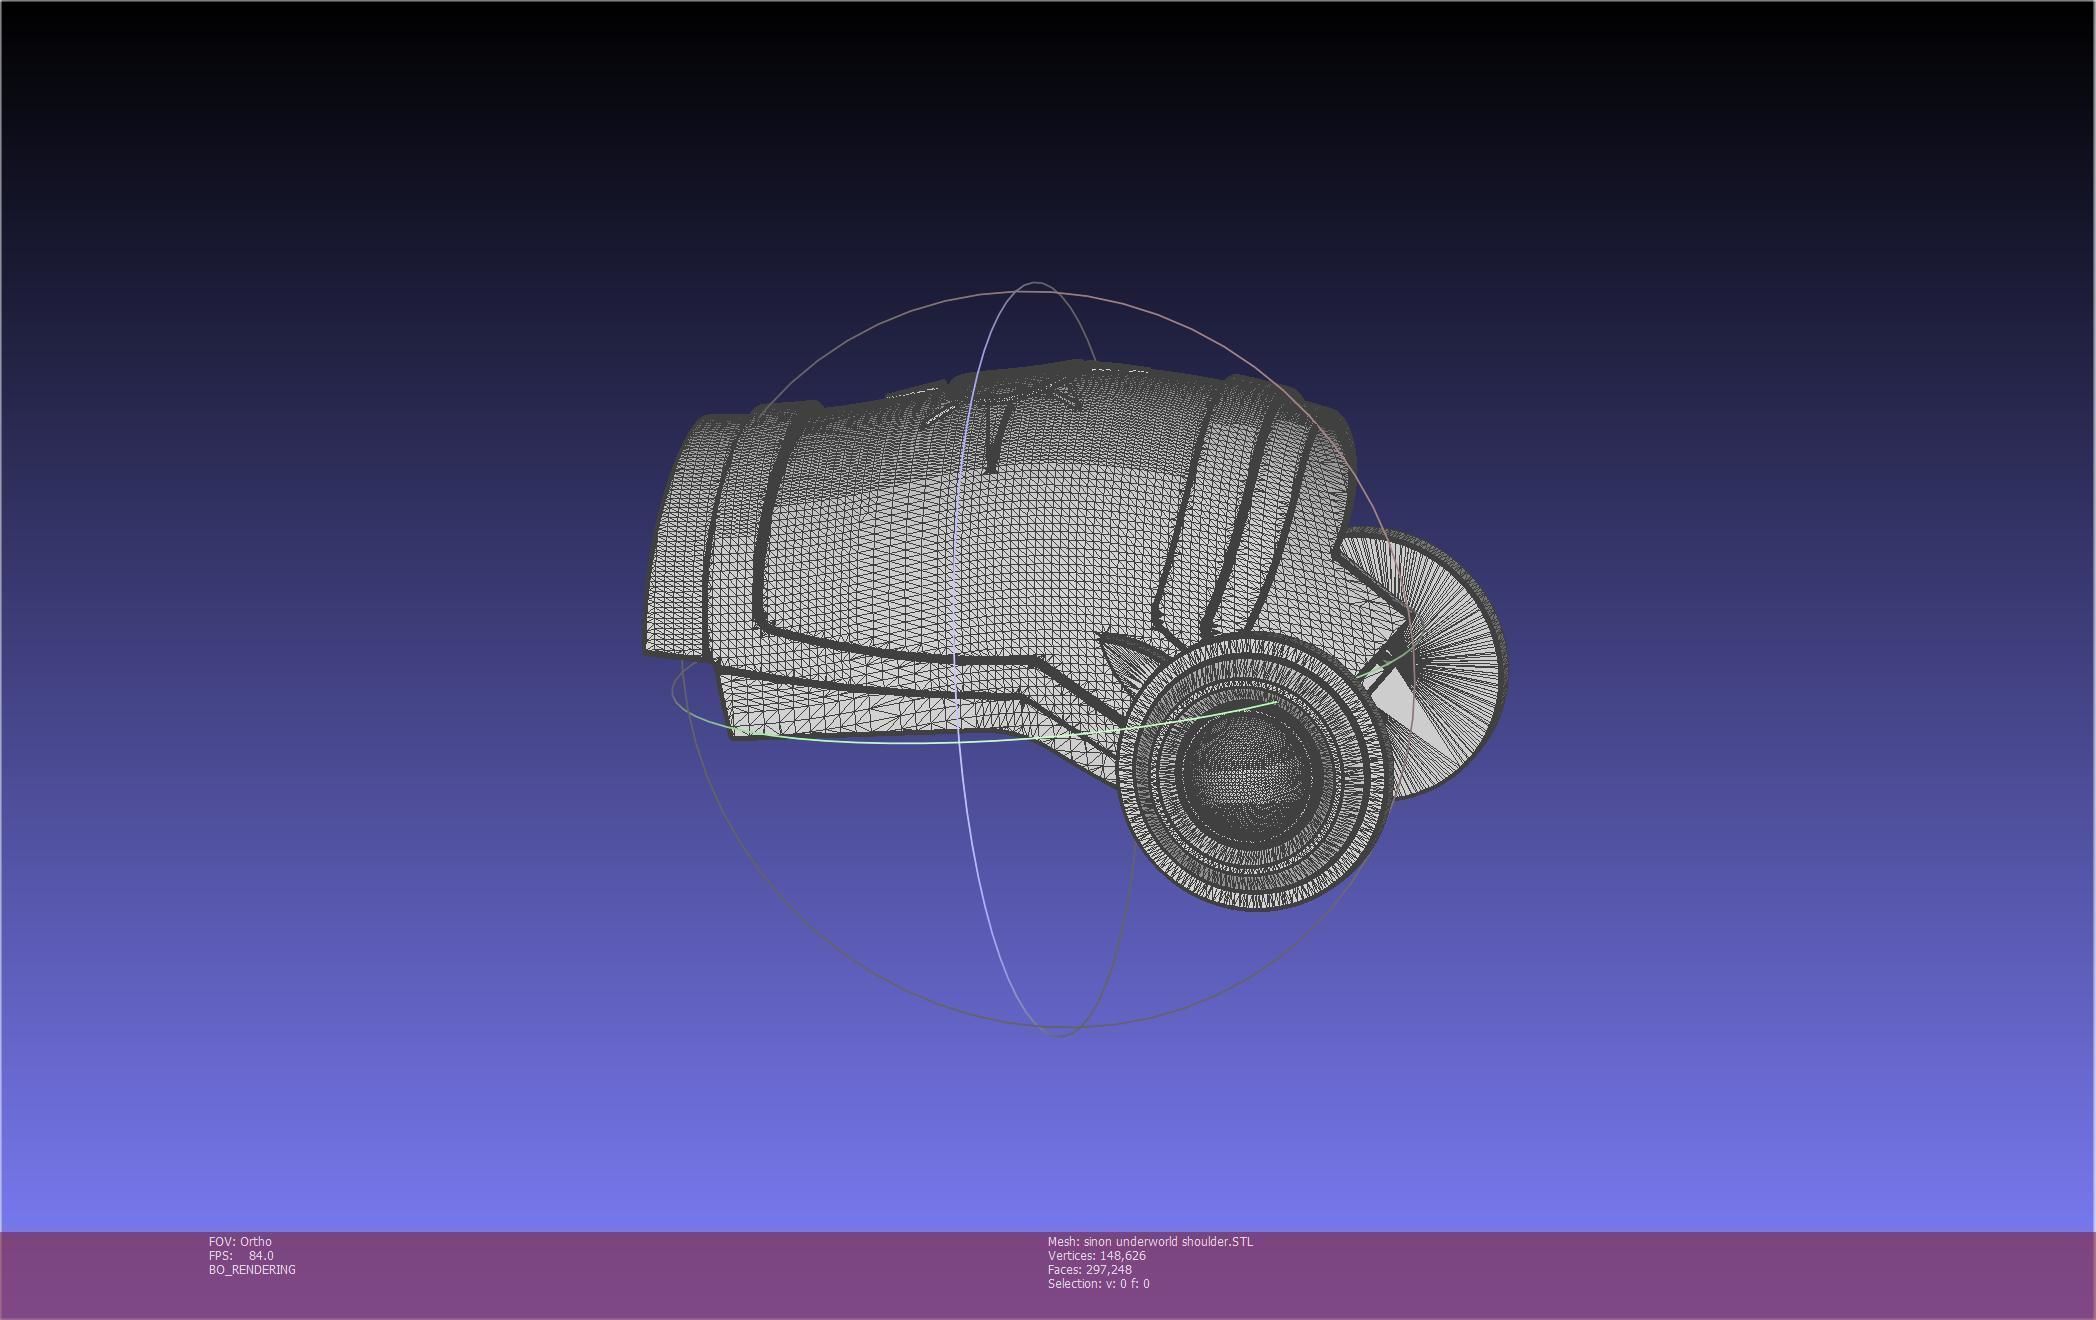
Task: Click the Selection v: 0 f: 0 text
Action: pos(1098,1284)
